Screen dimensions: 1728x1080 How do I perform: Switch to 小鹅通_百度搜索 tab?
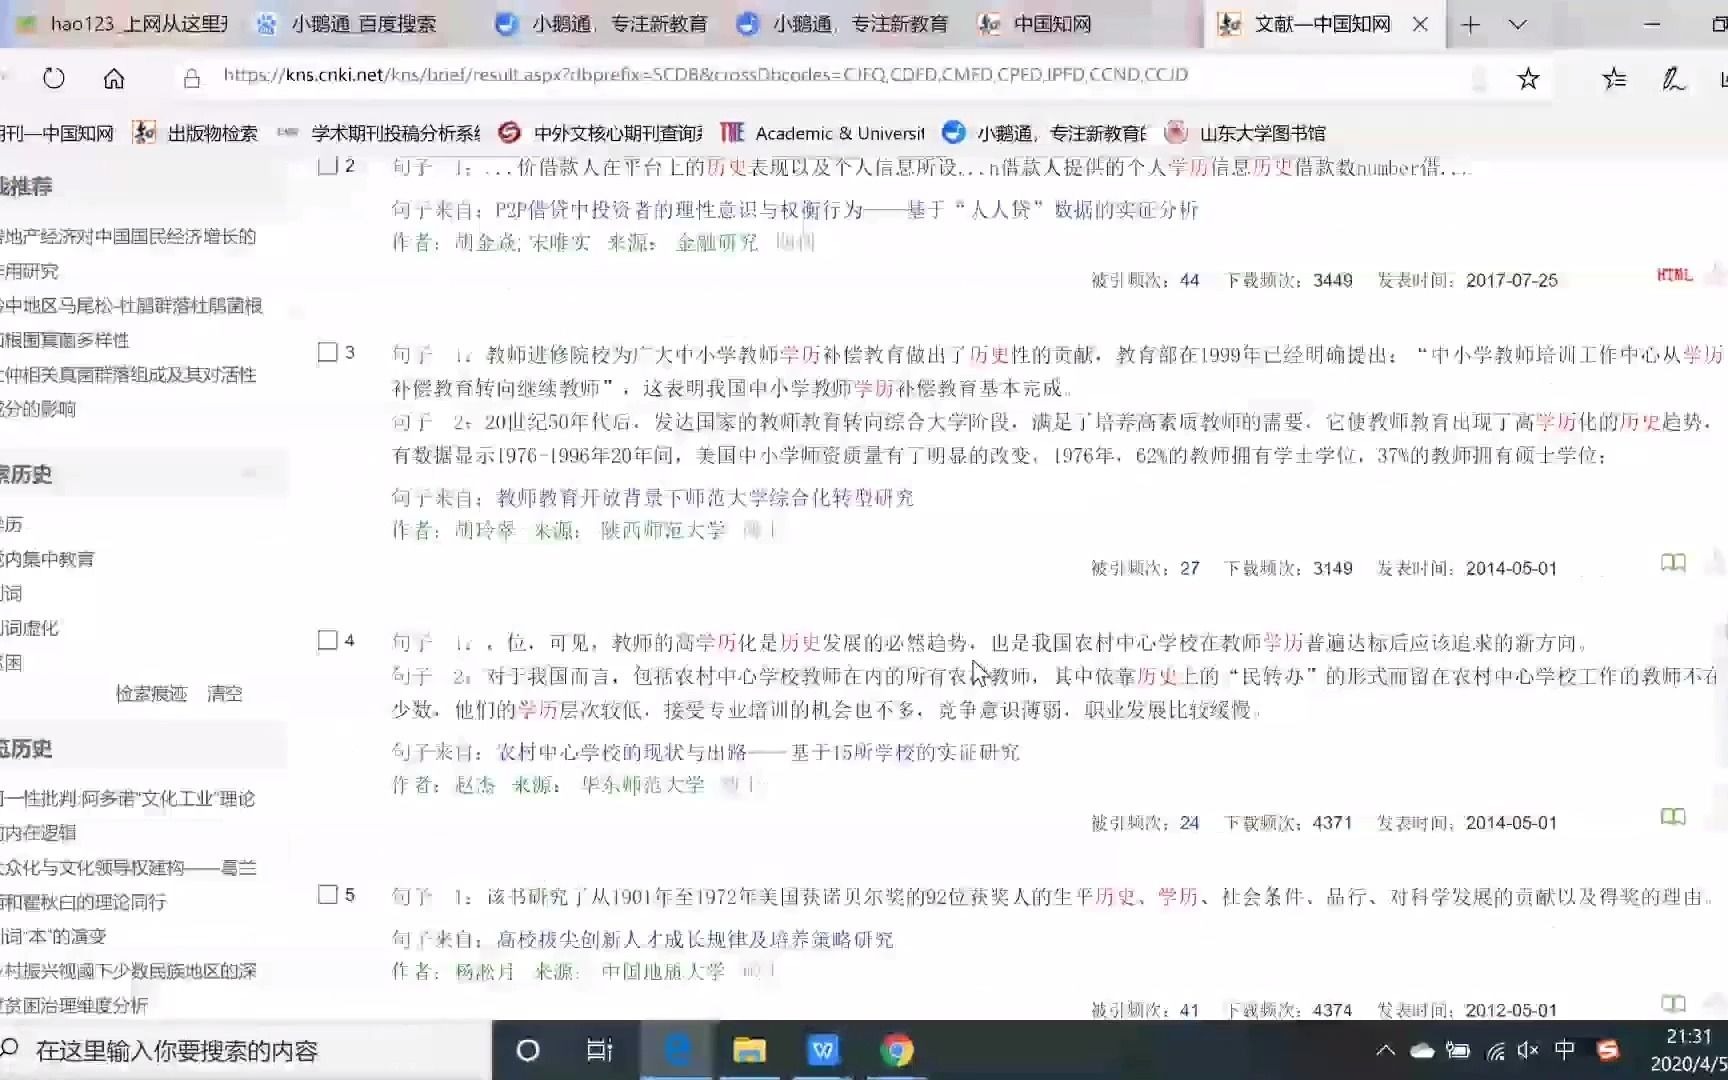pyautogui.click(x=348, y=24)
